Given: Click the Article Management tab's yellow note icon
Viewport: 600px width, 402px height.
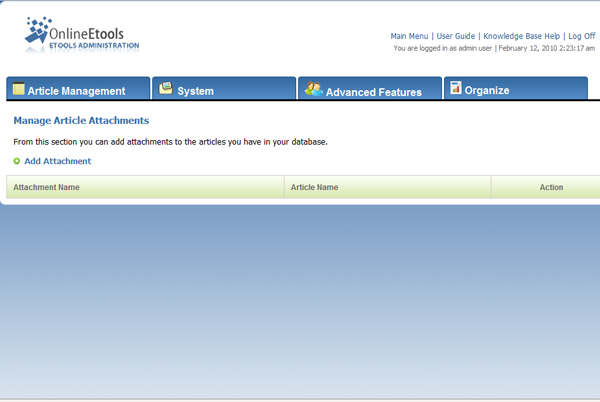Looking at the screenshot, I should click(18, 90).
